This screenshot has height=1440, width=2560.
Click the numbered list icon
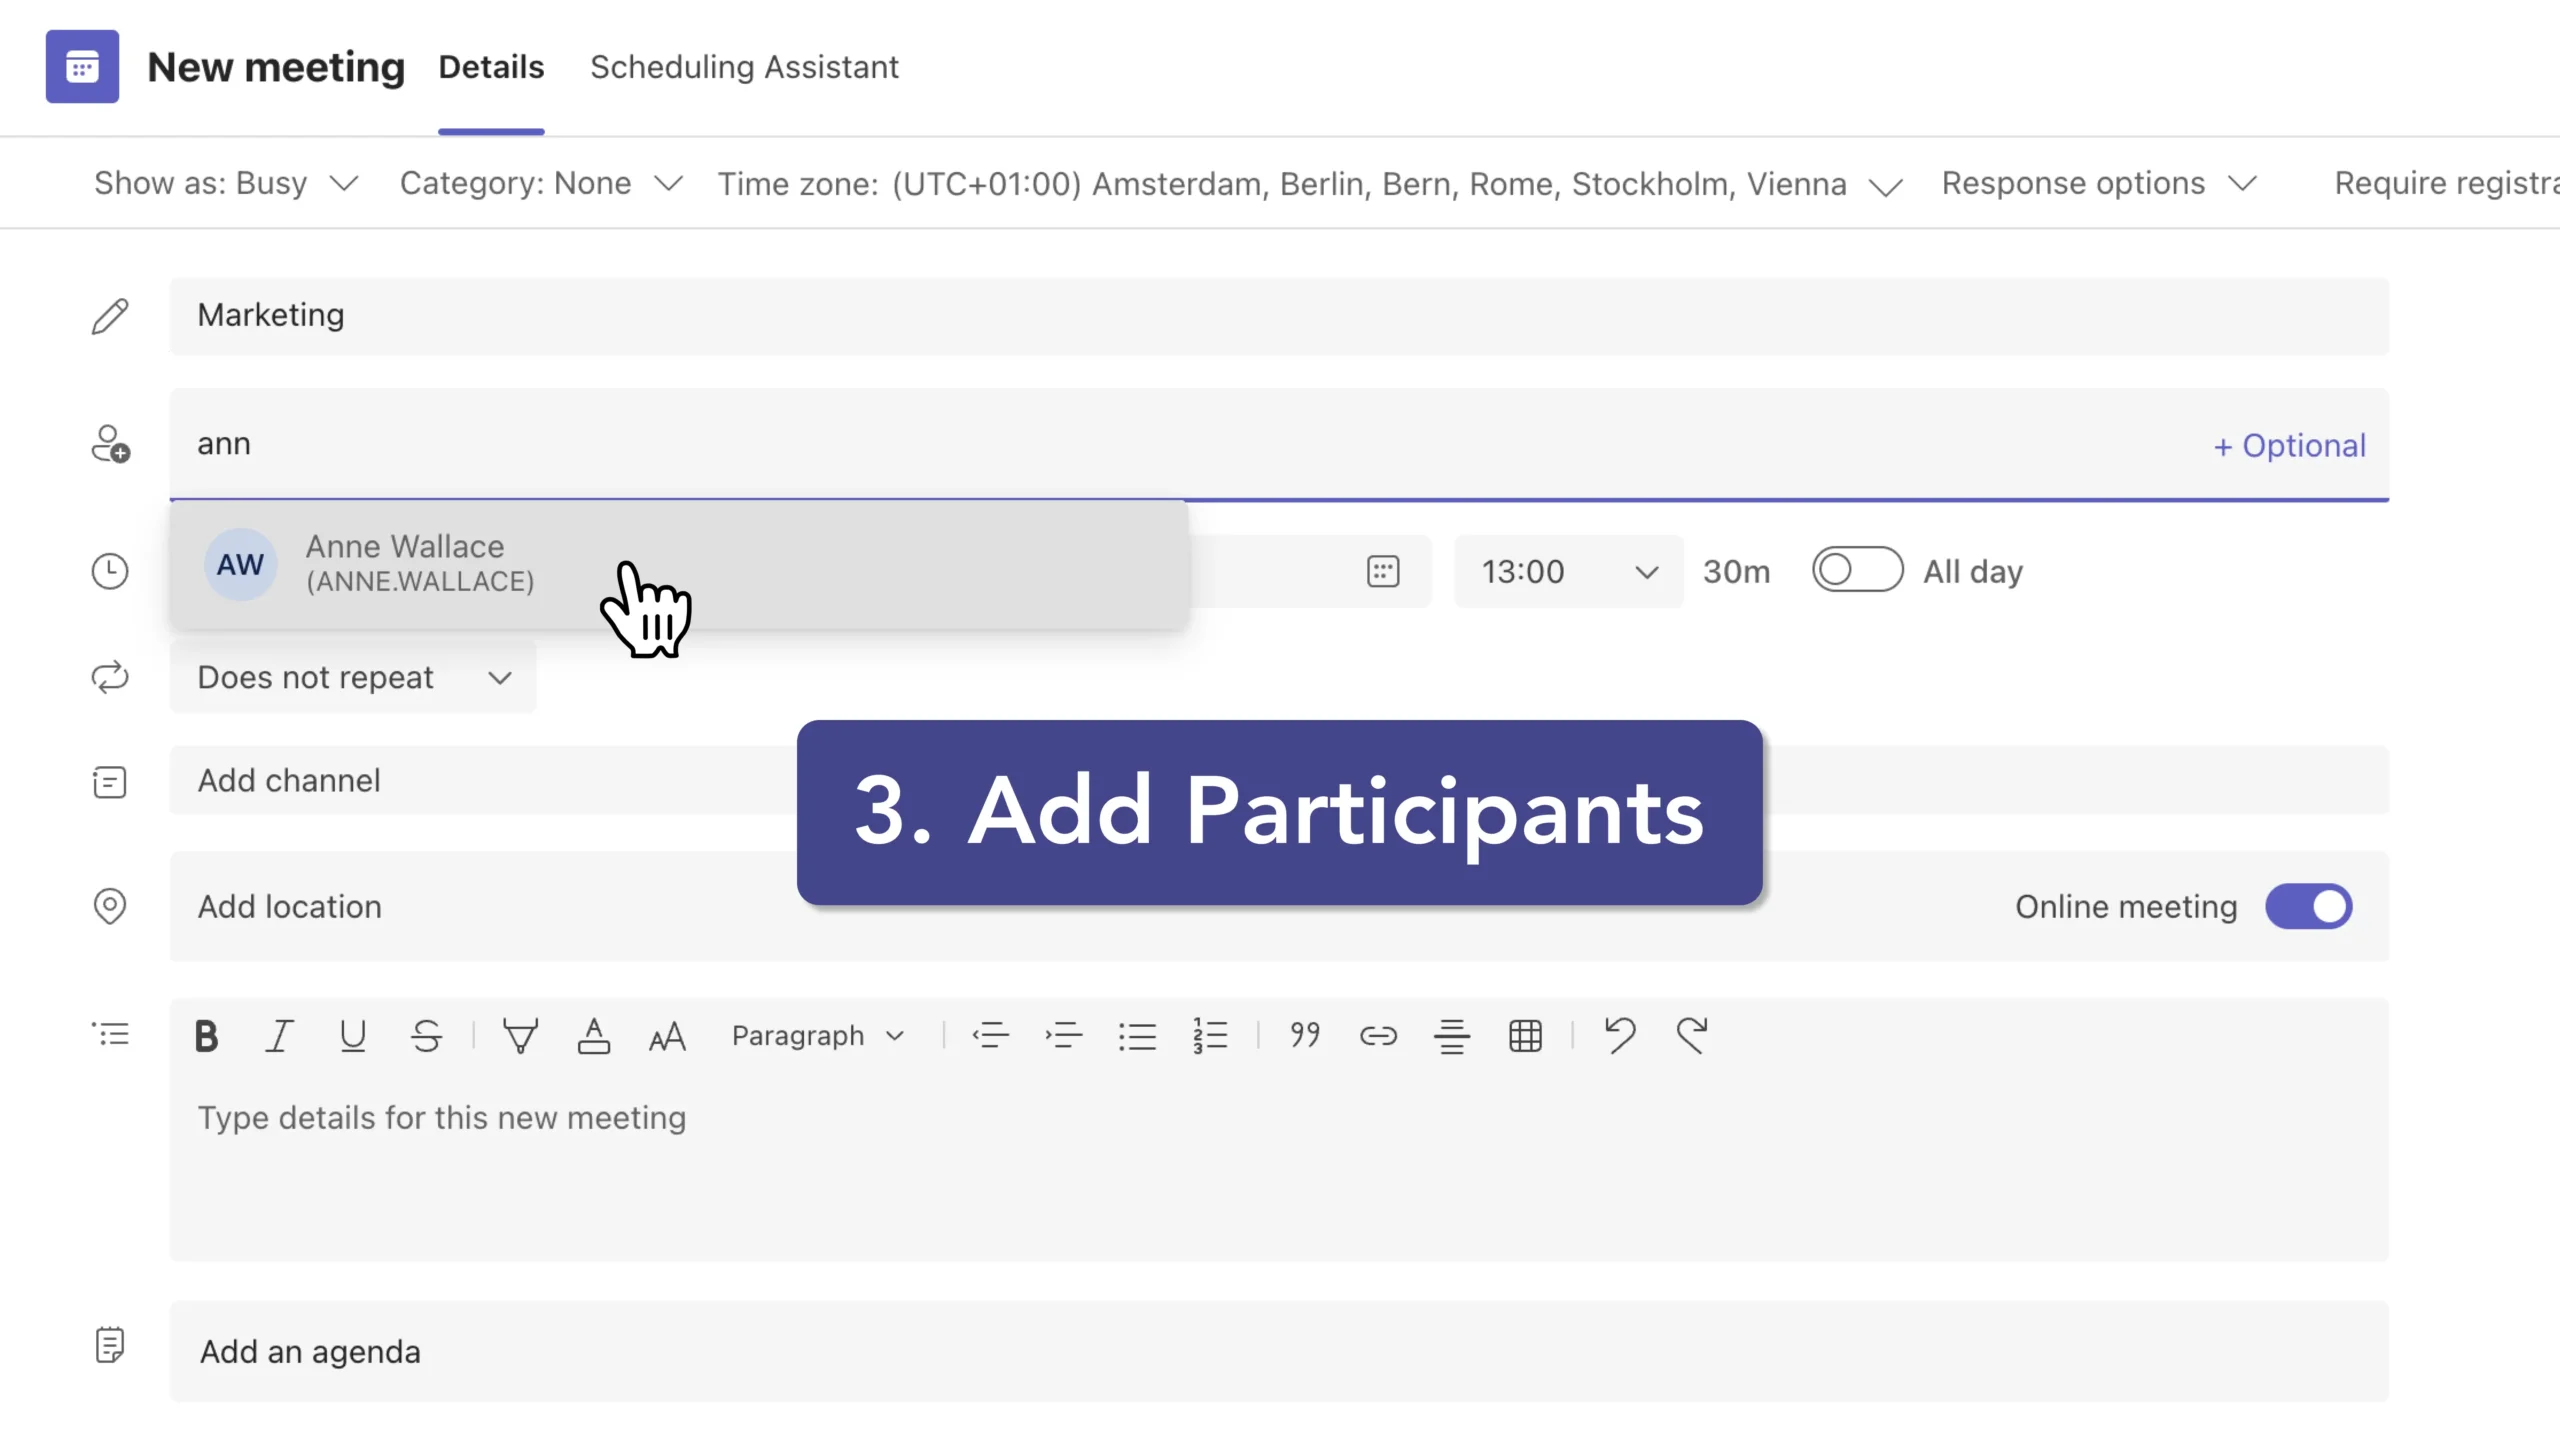(1210, 1036)
